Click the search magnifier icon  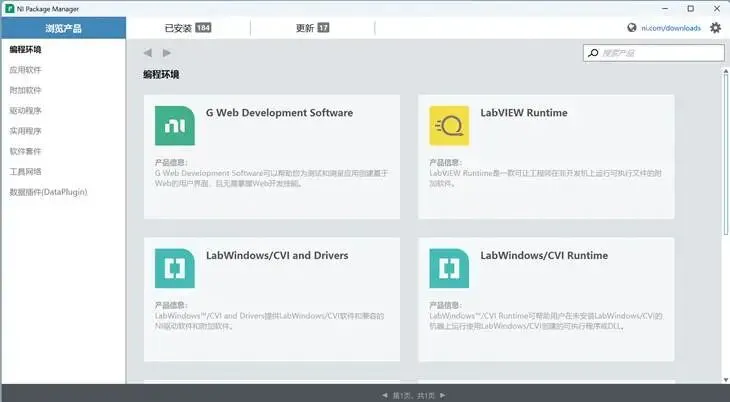(593, 53)
